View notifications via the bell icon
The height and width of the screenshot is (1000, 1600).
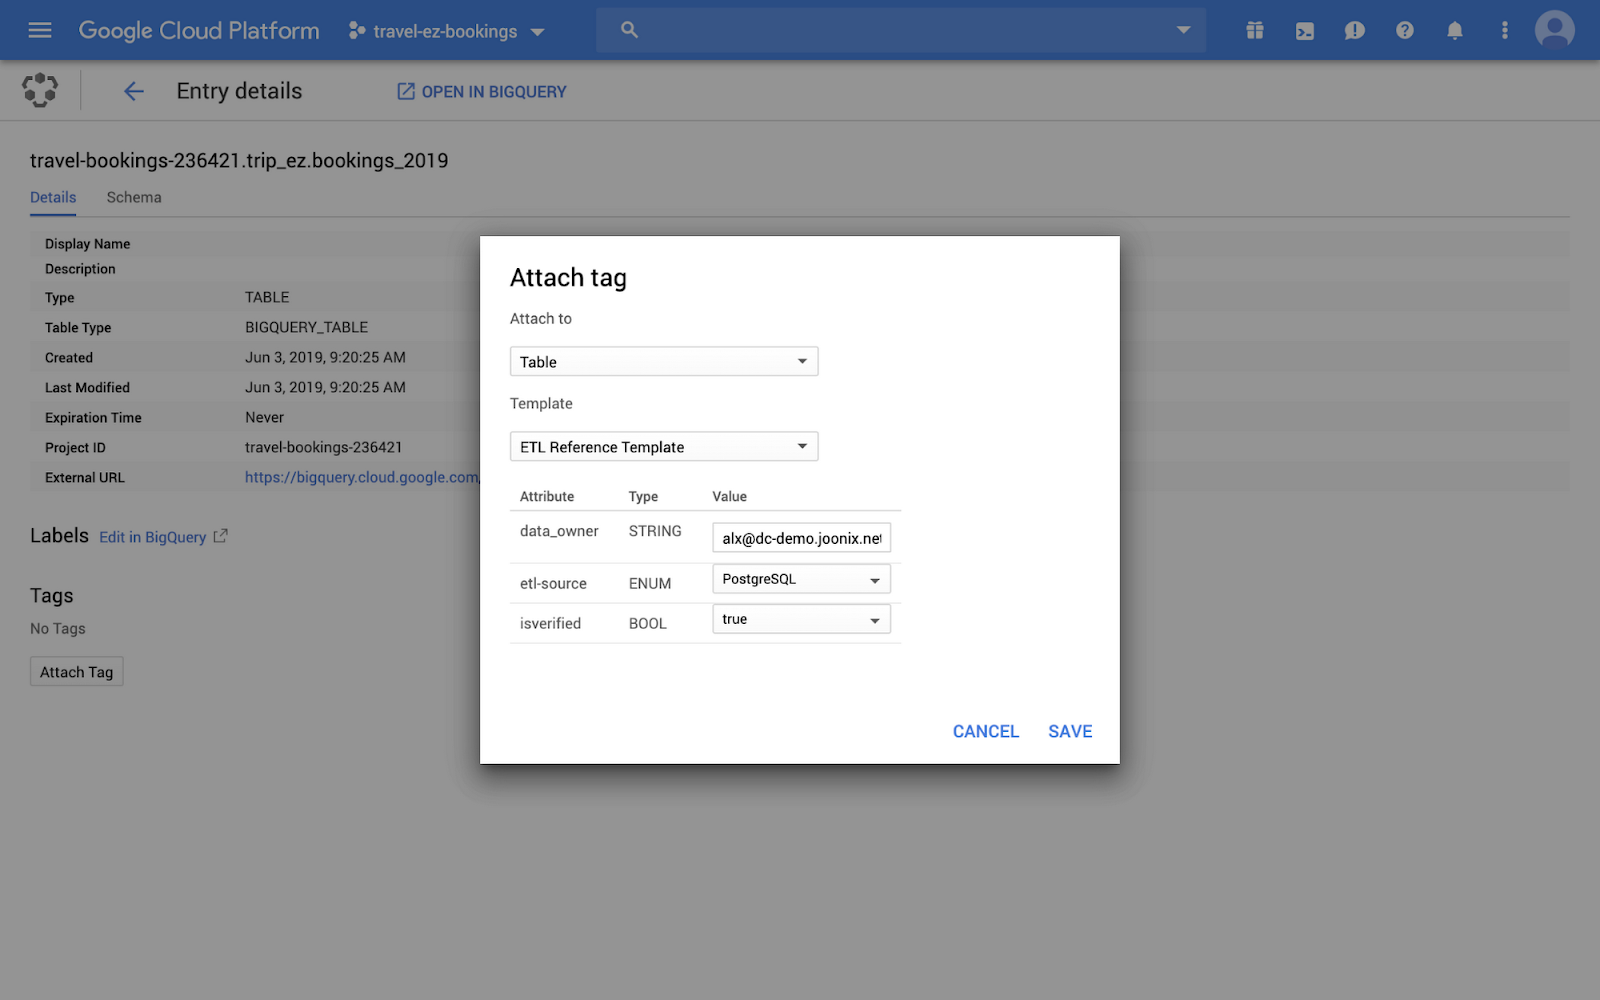click(1454, 30)
